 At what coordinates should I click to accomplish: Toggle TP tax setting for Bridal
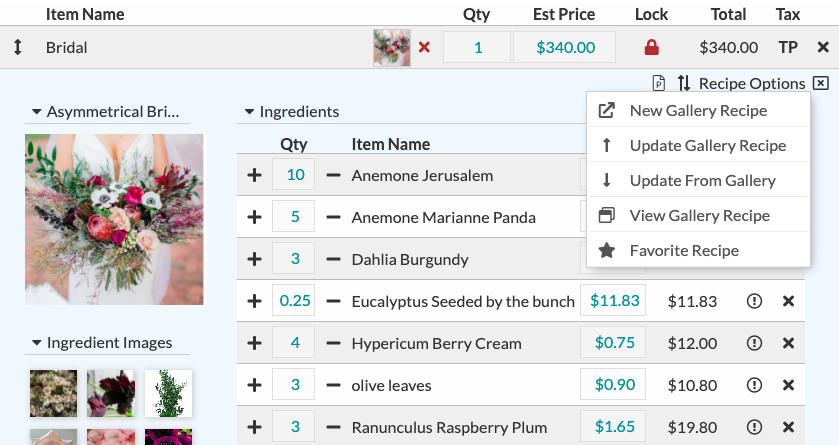pos(788,47)
